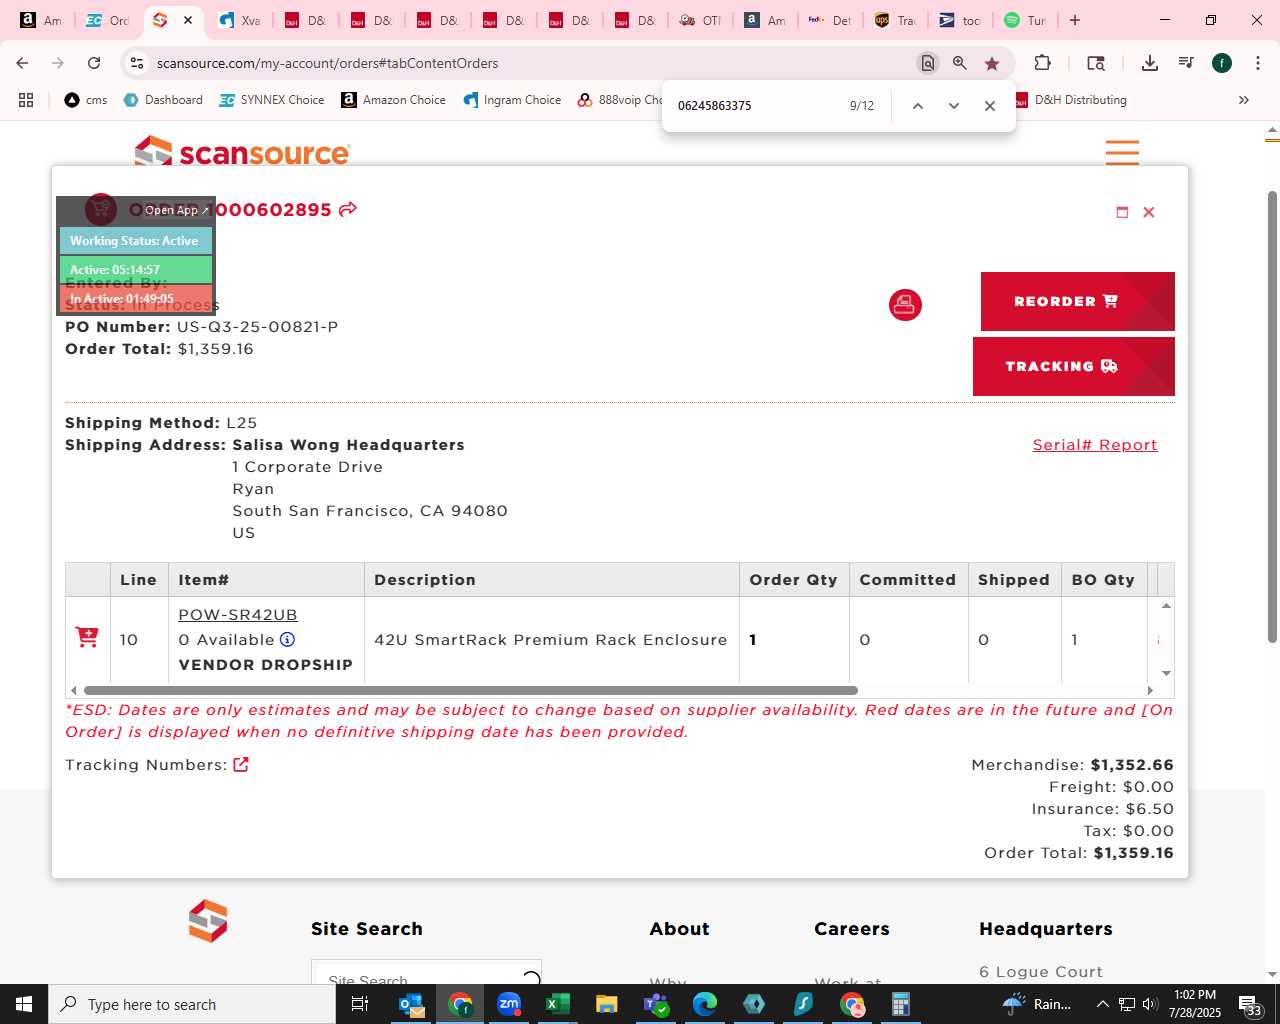Open the Dashboard bookmark

163,100
